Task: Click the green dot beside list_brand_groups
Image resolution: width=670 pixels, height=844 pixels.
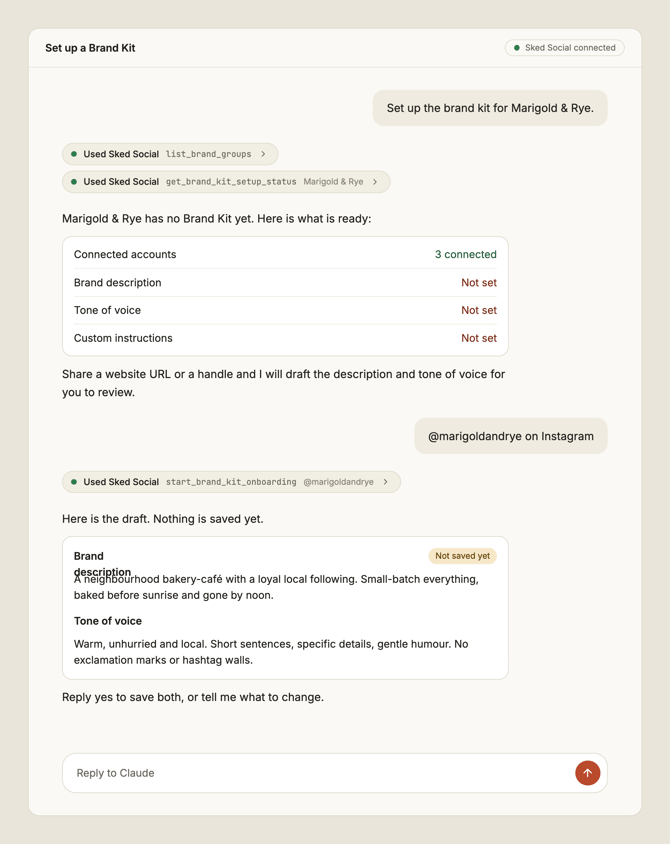Action: (74, 154)
